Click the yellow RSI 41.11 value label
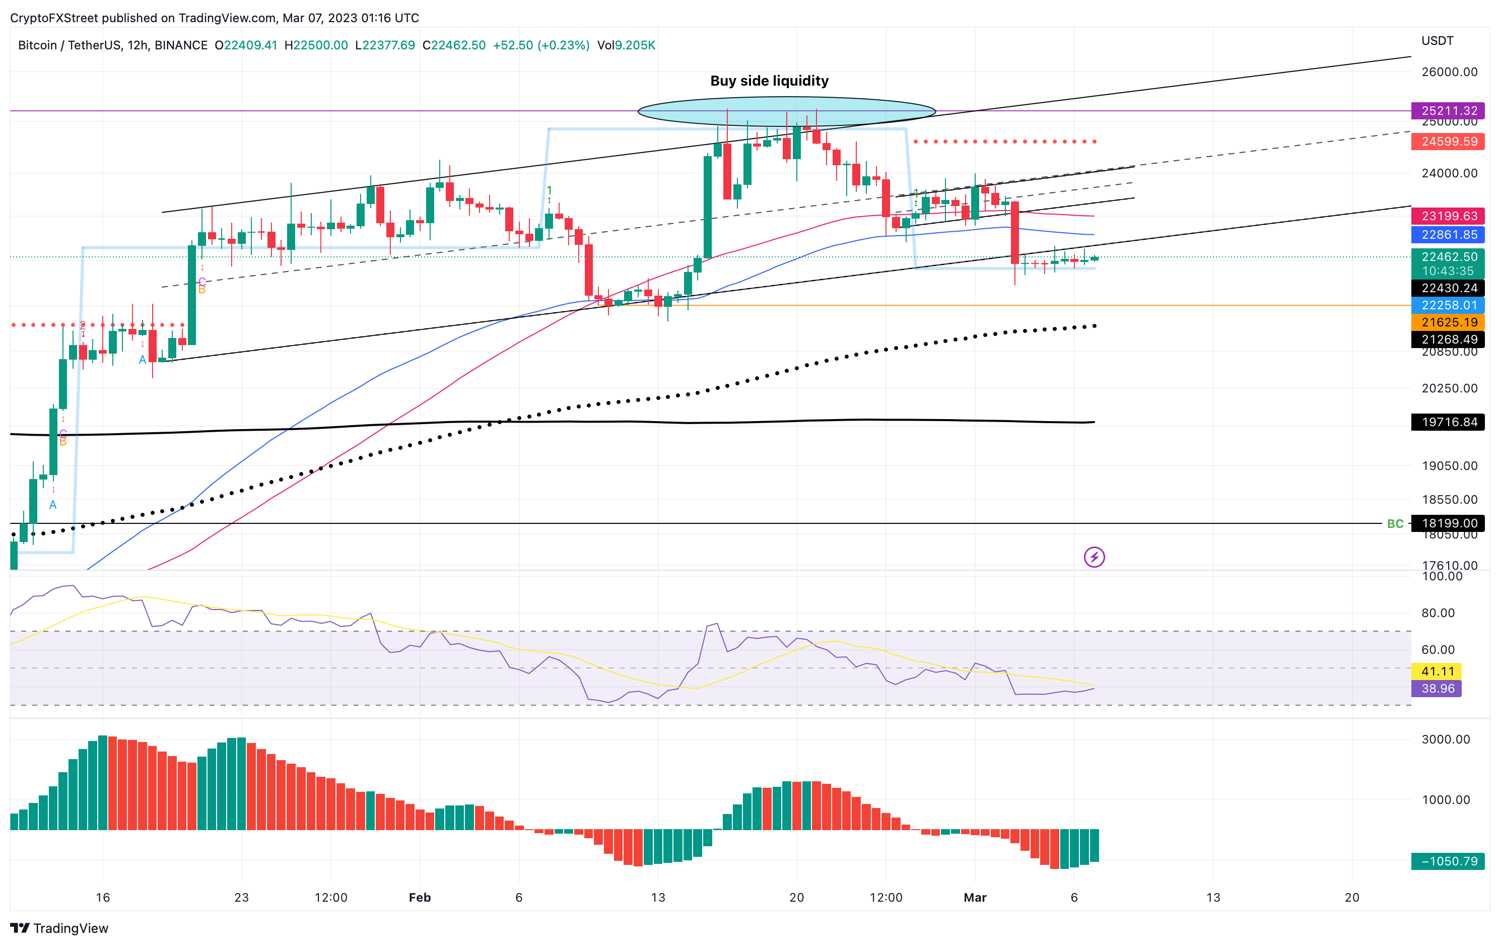This screenshot has width=1500, height=946. [x=1436, y=671]
